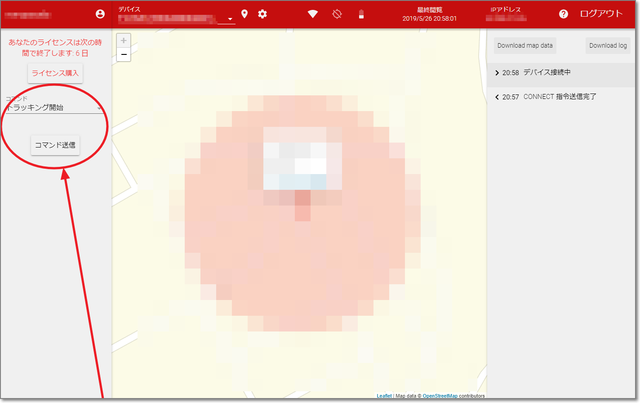Click the Download map data button
The image size is (640, 403).
[x=525, y=46]
